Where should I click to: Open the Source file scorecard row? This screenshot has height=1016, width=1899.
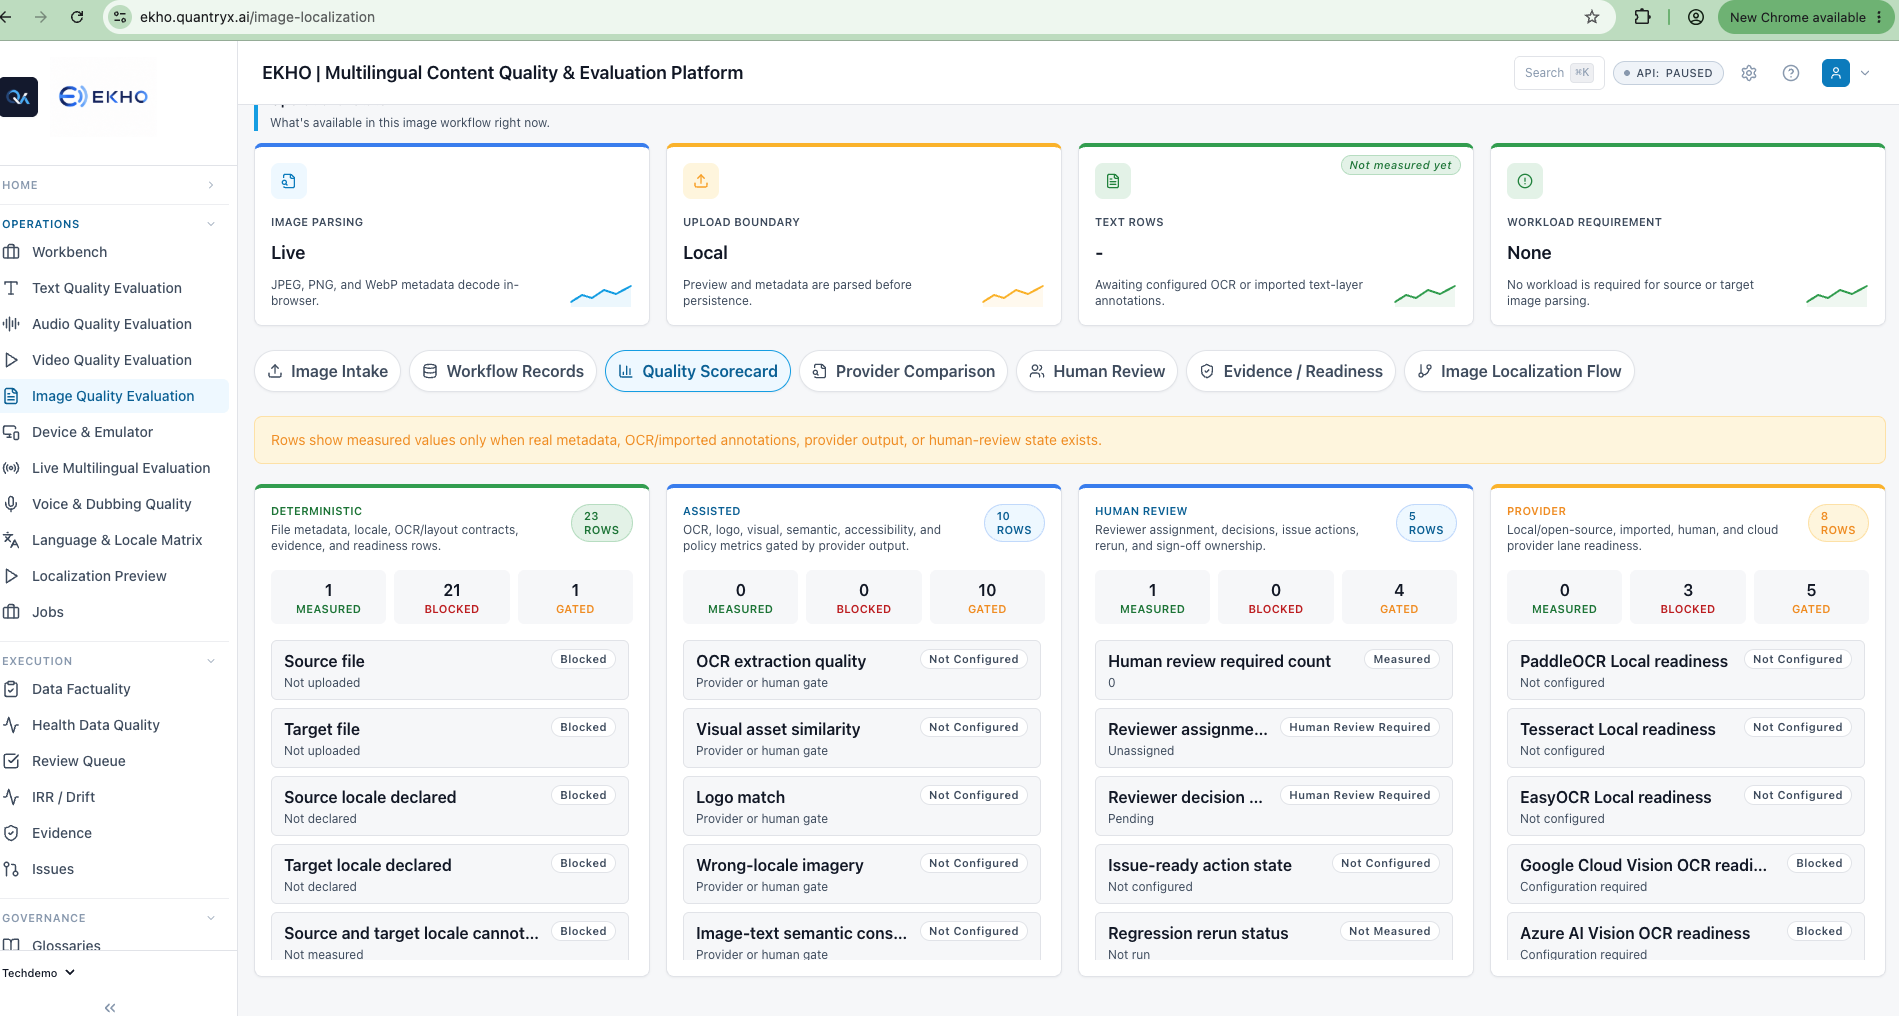[450, 670]
